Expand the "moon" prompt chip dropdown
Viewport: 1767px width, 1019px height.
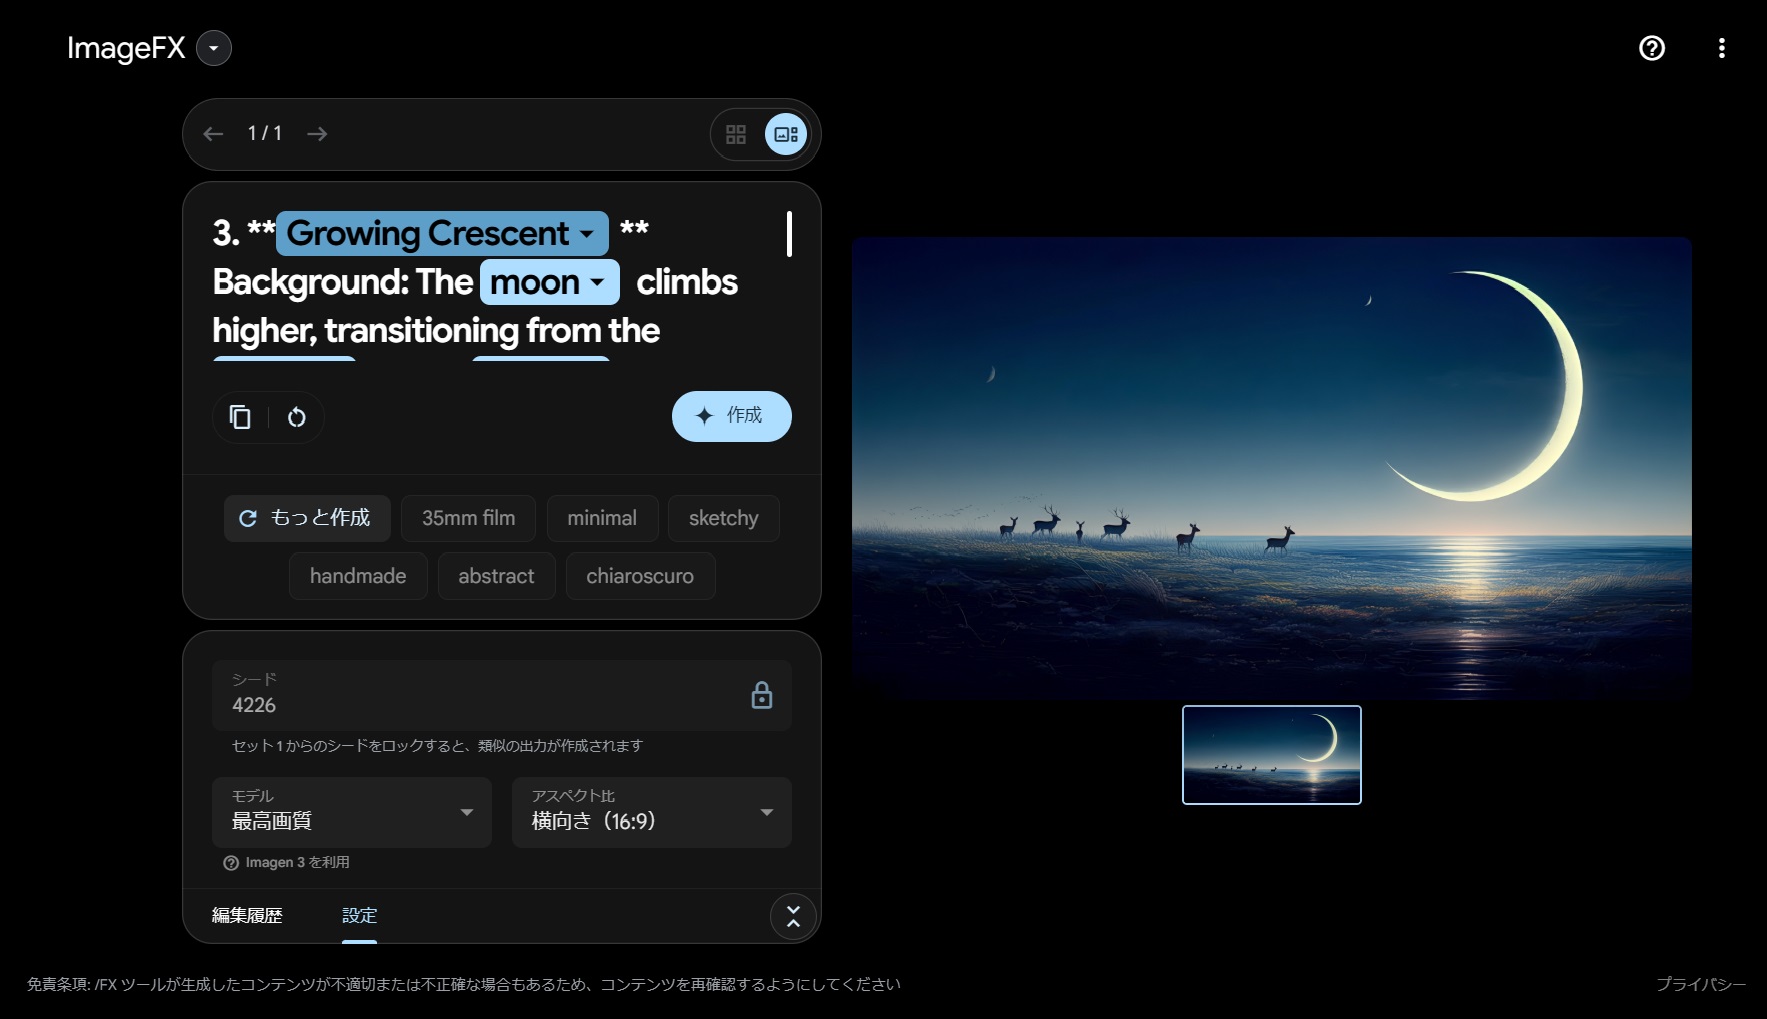pos(598,282)
